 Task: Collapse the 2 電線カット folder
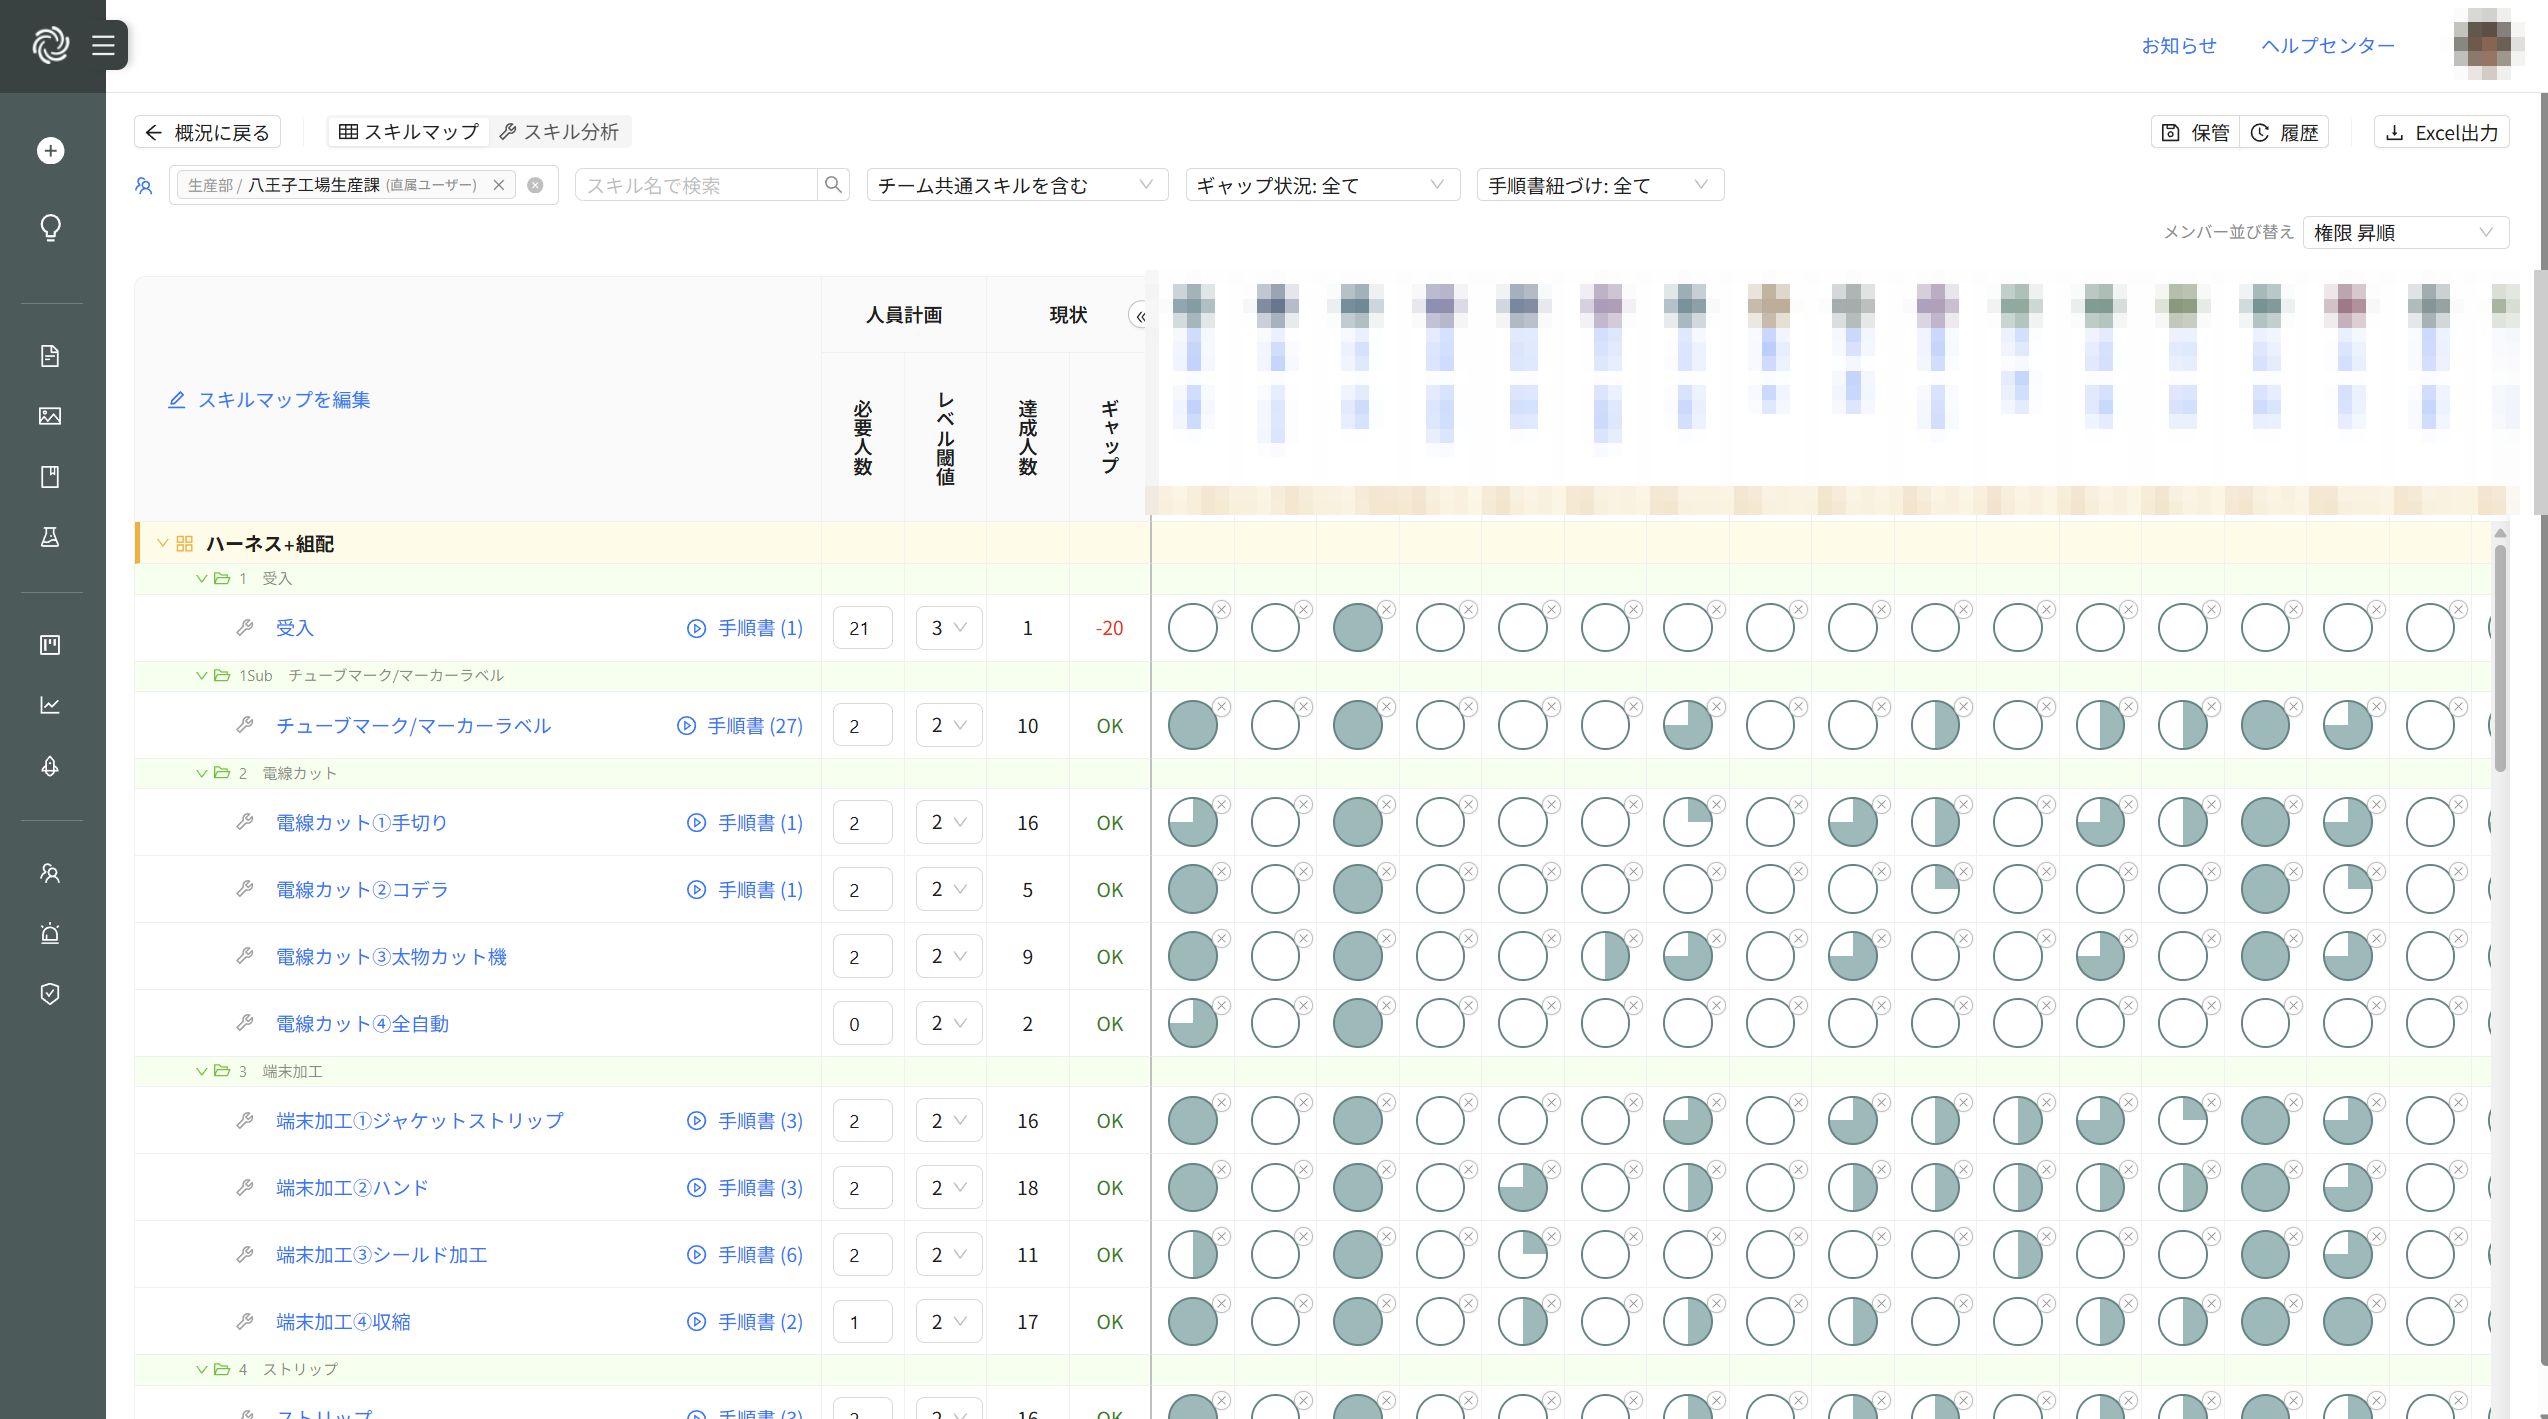[x=202, y=773]
